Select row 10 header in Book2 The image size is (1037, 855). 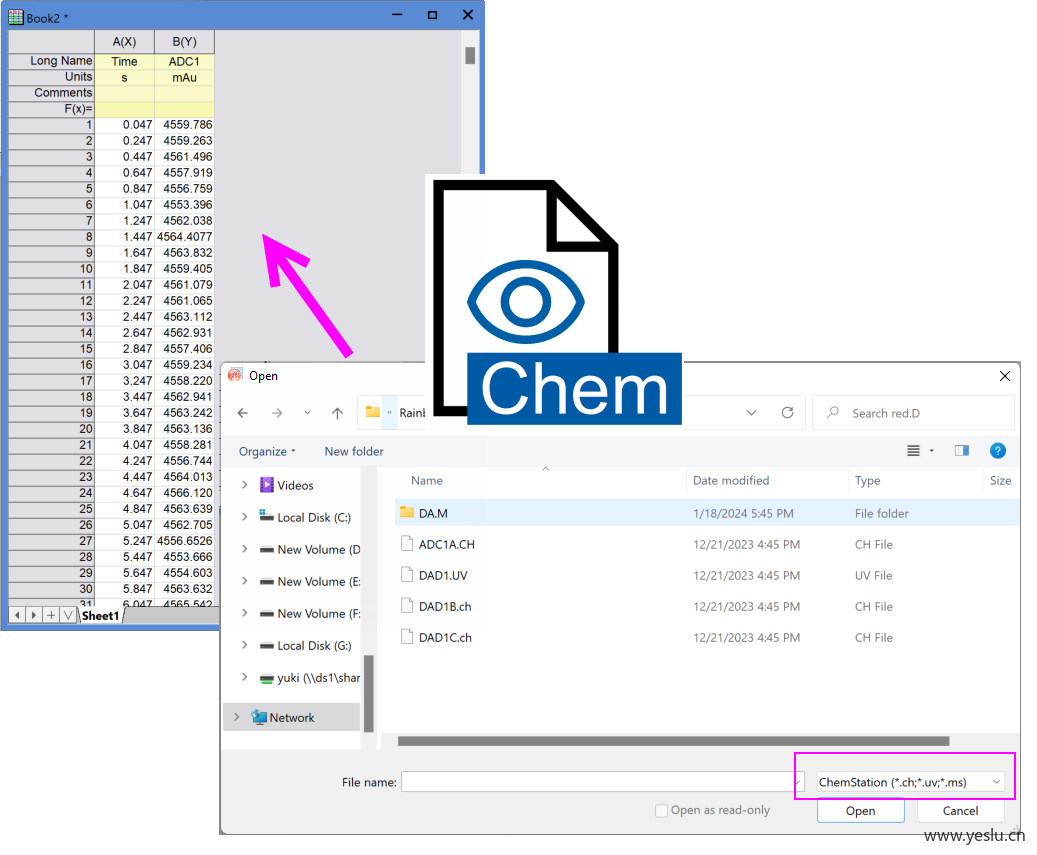[x=52, y=268]
